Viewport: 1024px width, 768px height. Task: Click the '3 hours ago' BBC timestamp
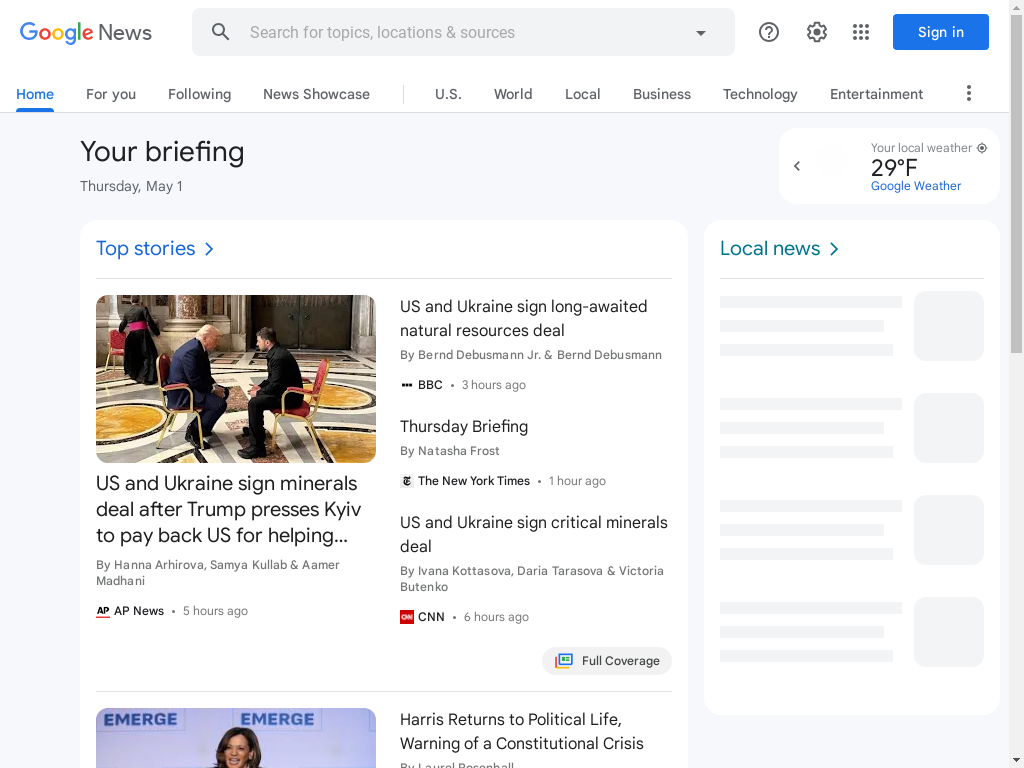coord(494,385)
